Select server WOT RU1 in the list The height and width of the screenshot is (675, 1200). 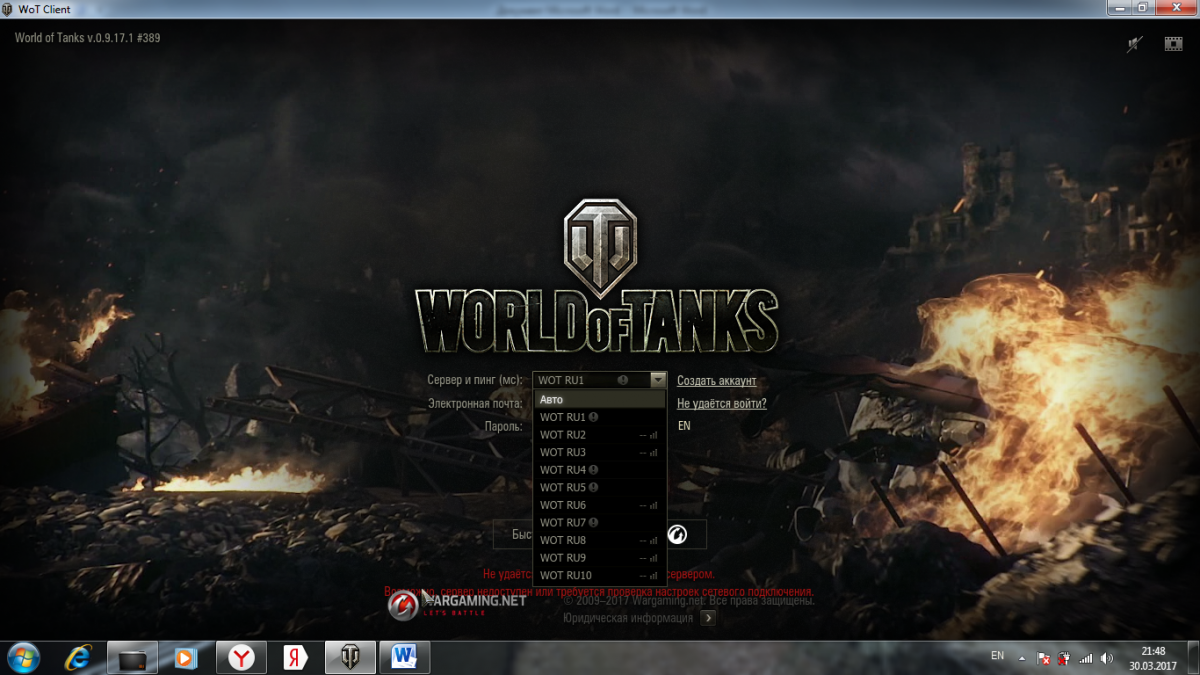pos(600,417)
